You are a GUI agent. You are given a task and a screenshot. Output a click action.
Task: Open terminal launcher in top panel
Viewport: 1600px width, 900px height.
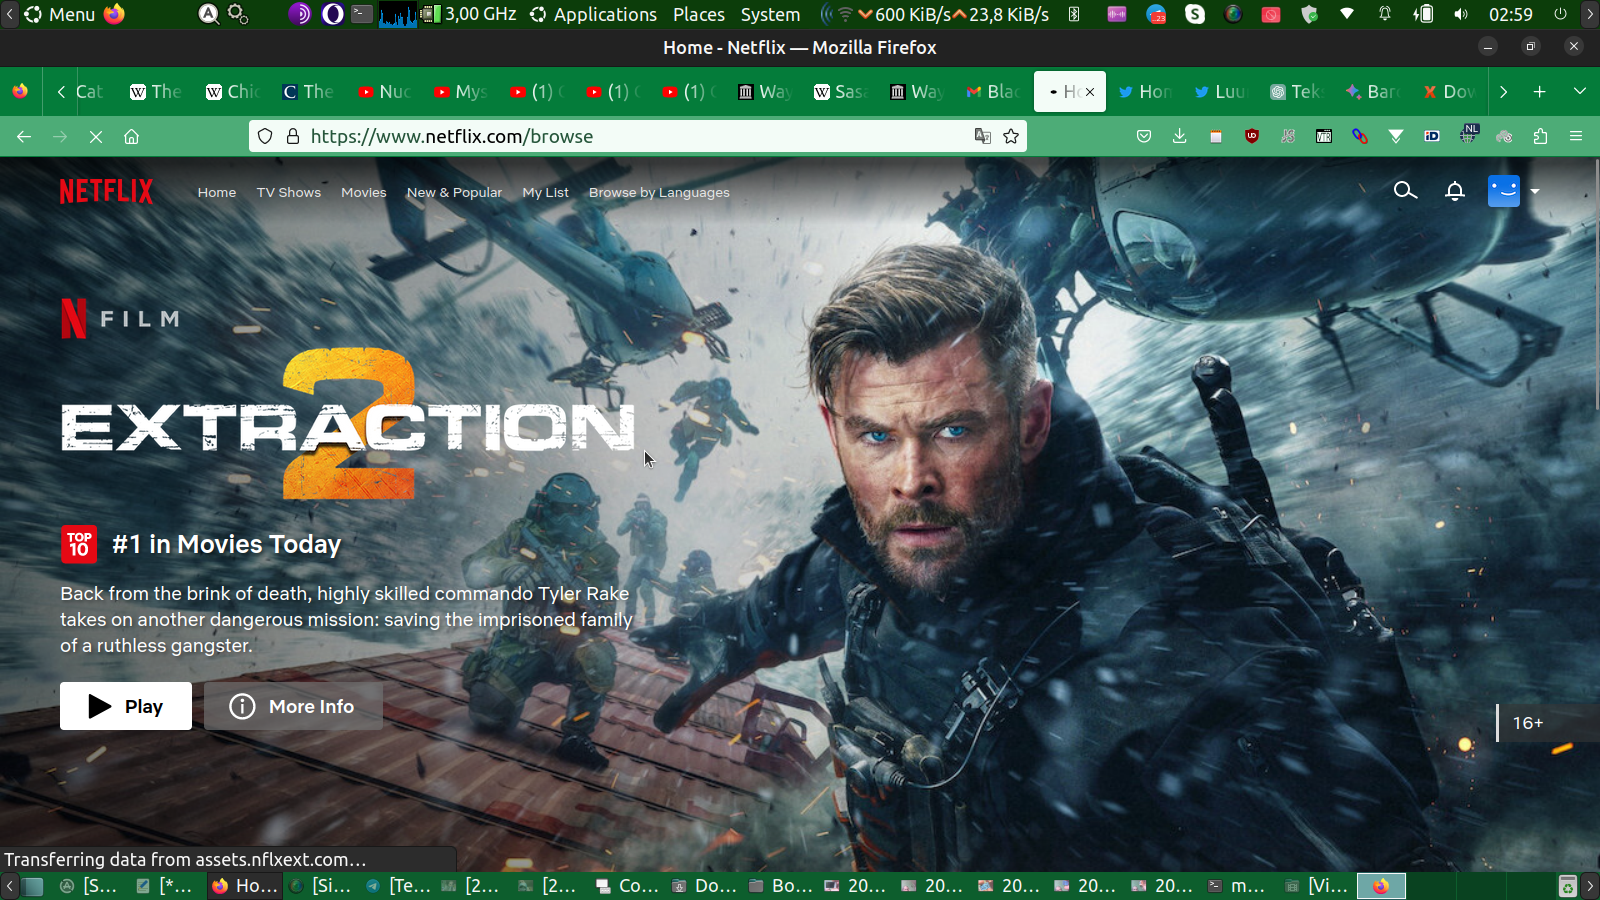(362, 14)
